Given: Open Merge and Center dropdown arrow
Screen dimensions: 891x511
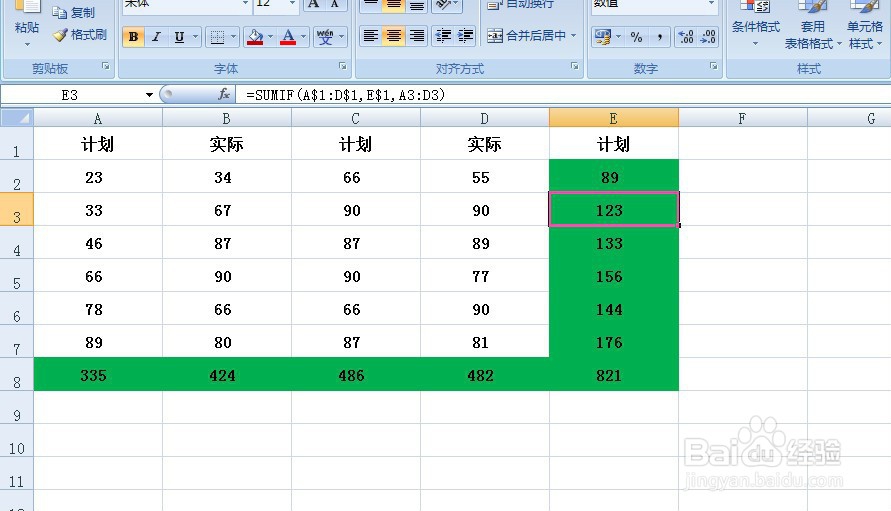Looking at the screenshot, I should (574, 36).
